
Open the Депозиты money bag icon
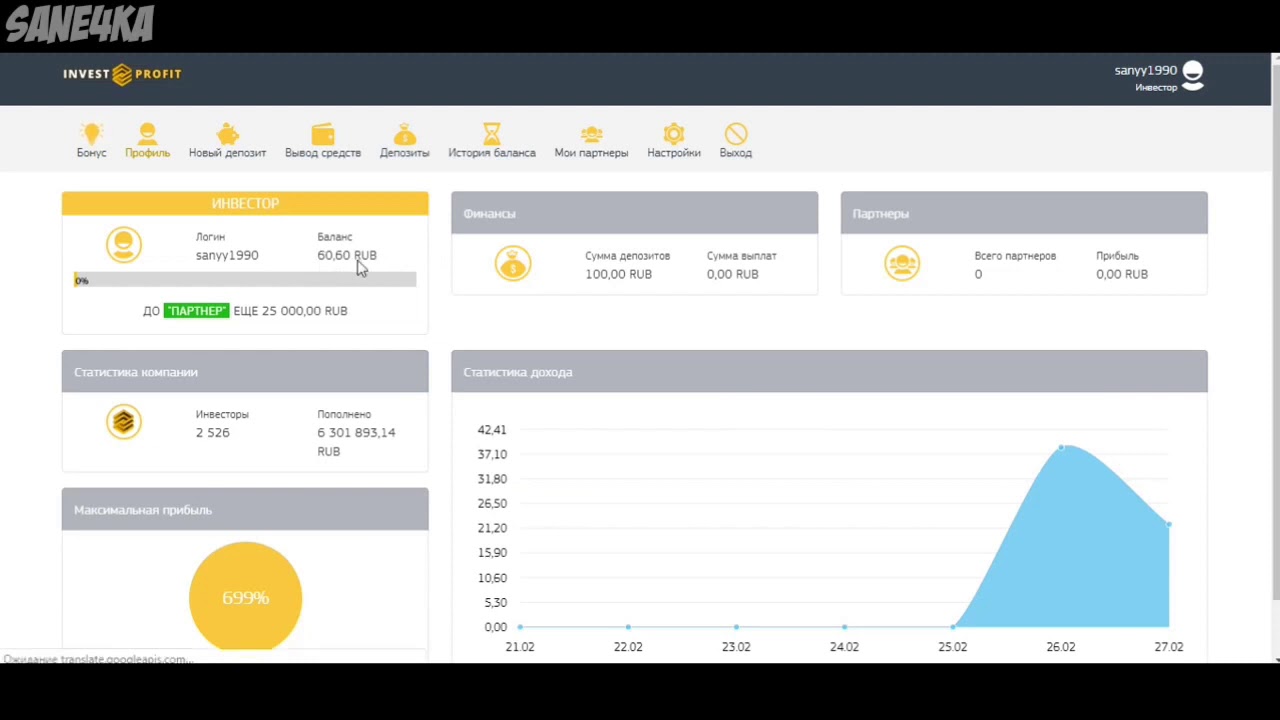tap(404, 133)
